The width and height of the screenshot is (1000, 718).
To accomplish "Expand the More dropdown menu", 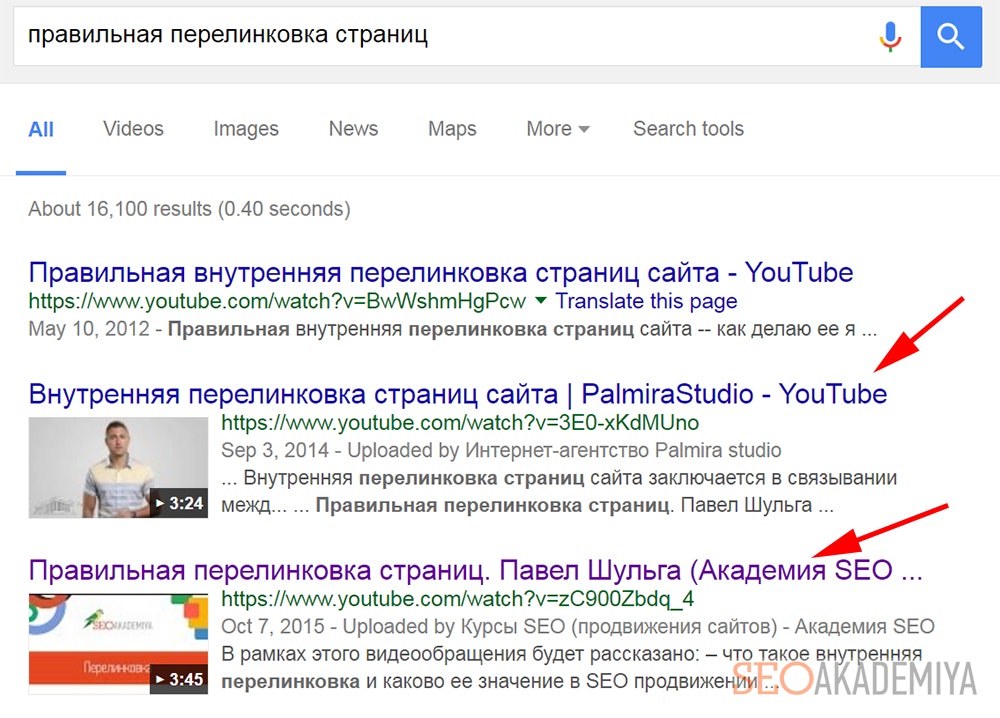I will tap(557, 129).
